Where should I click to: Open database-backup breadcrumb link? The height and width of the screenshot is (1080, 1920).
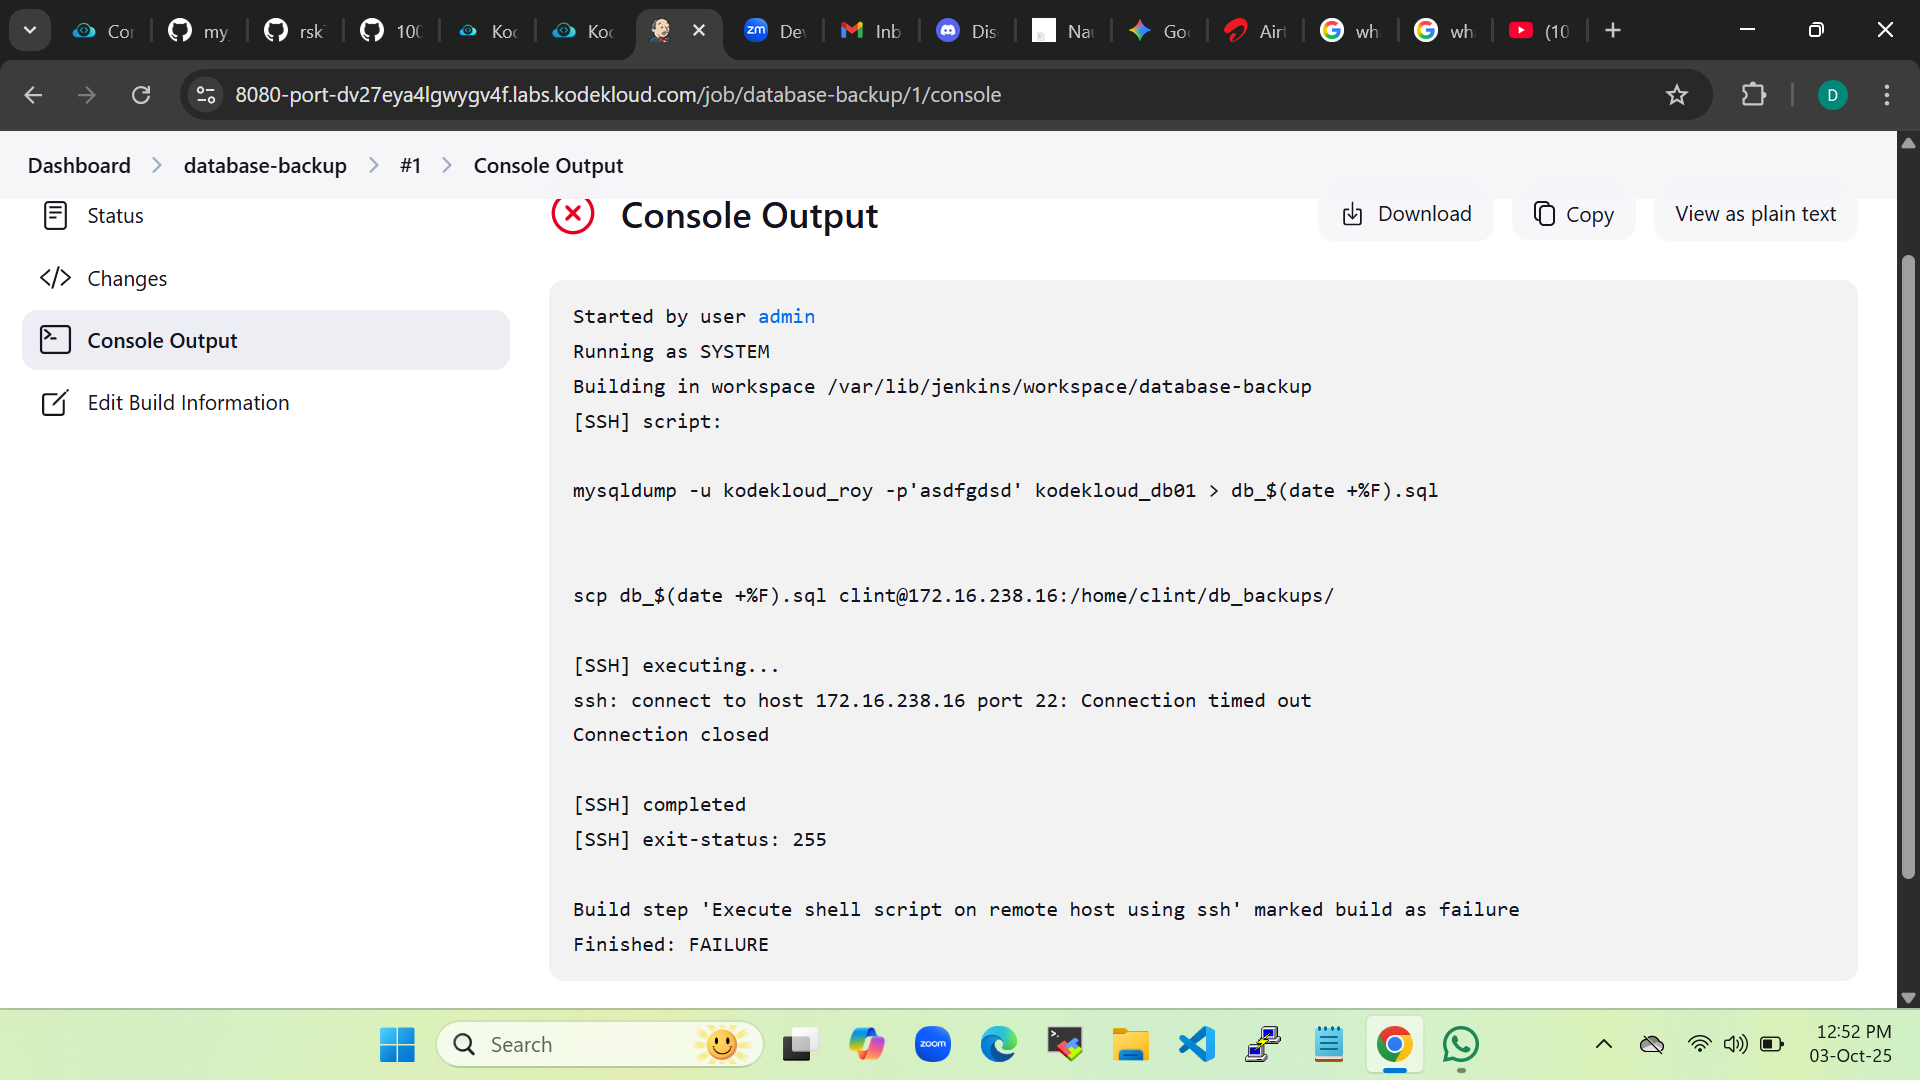pos(265,166)
